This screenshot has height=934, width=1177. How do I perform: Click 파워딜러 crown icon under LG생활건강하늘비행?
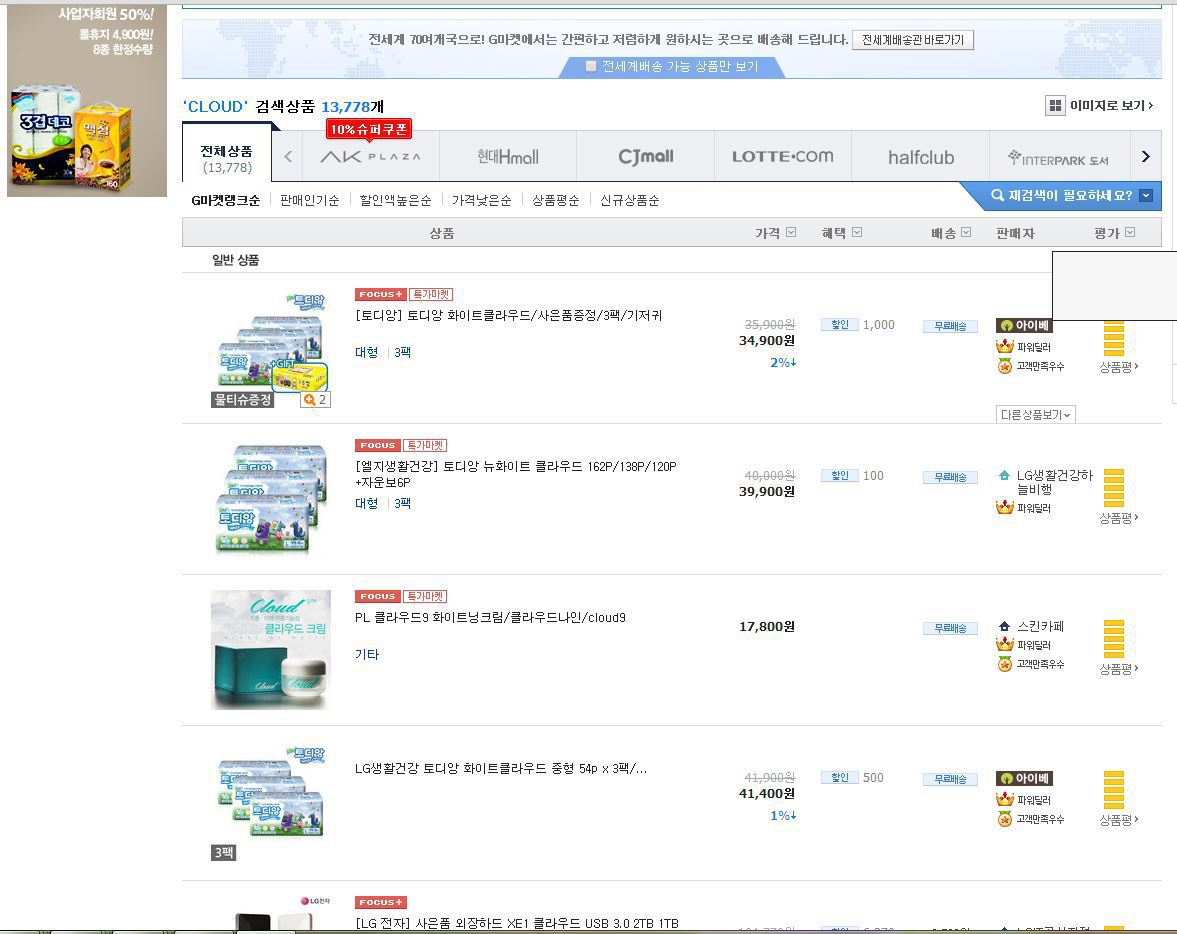(x=1005, y=508)
